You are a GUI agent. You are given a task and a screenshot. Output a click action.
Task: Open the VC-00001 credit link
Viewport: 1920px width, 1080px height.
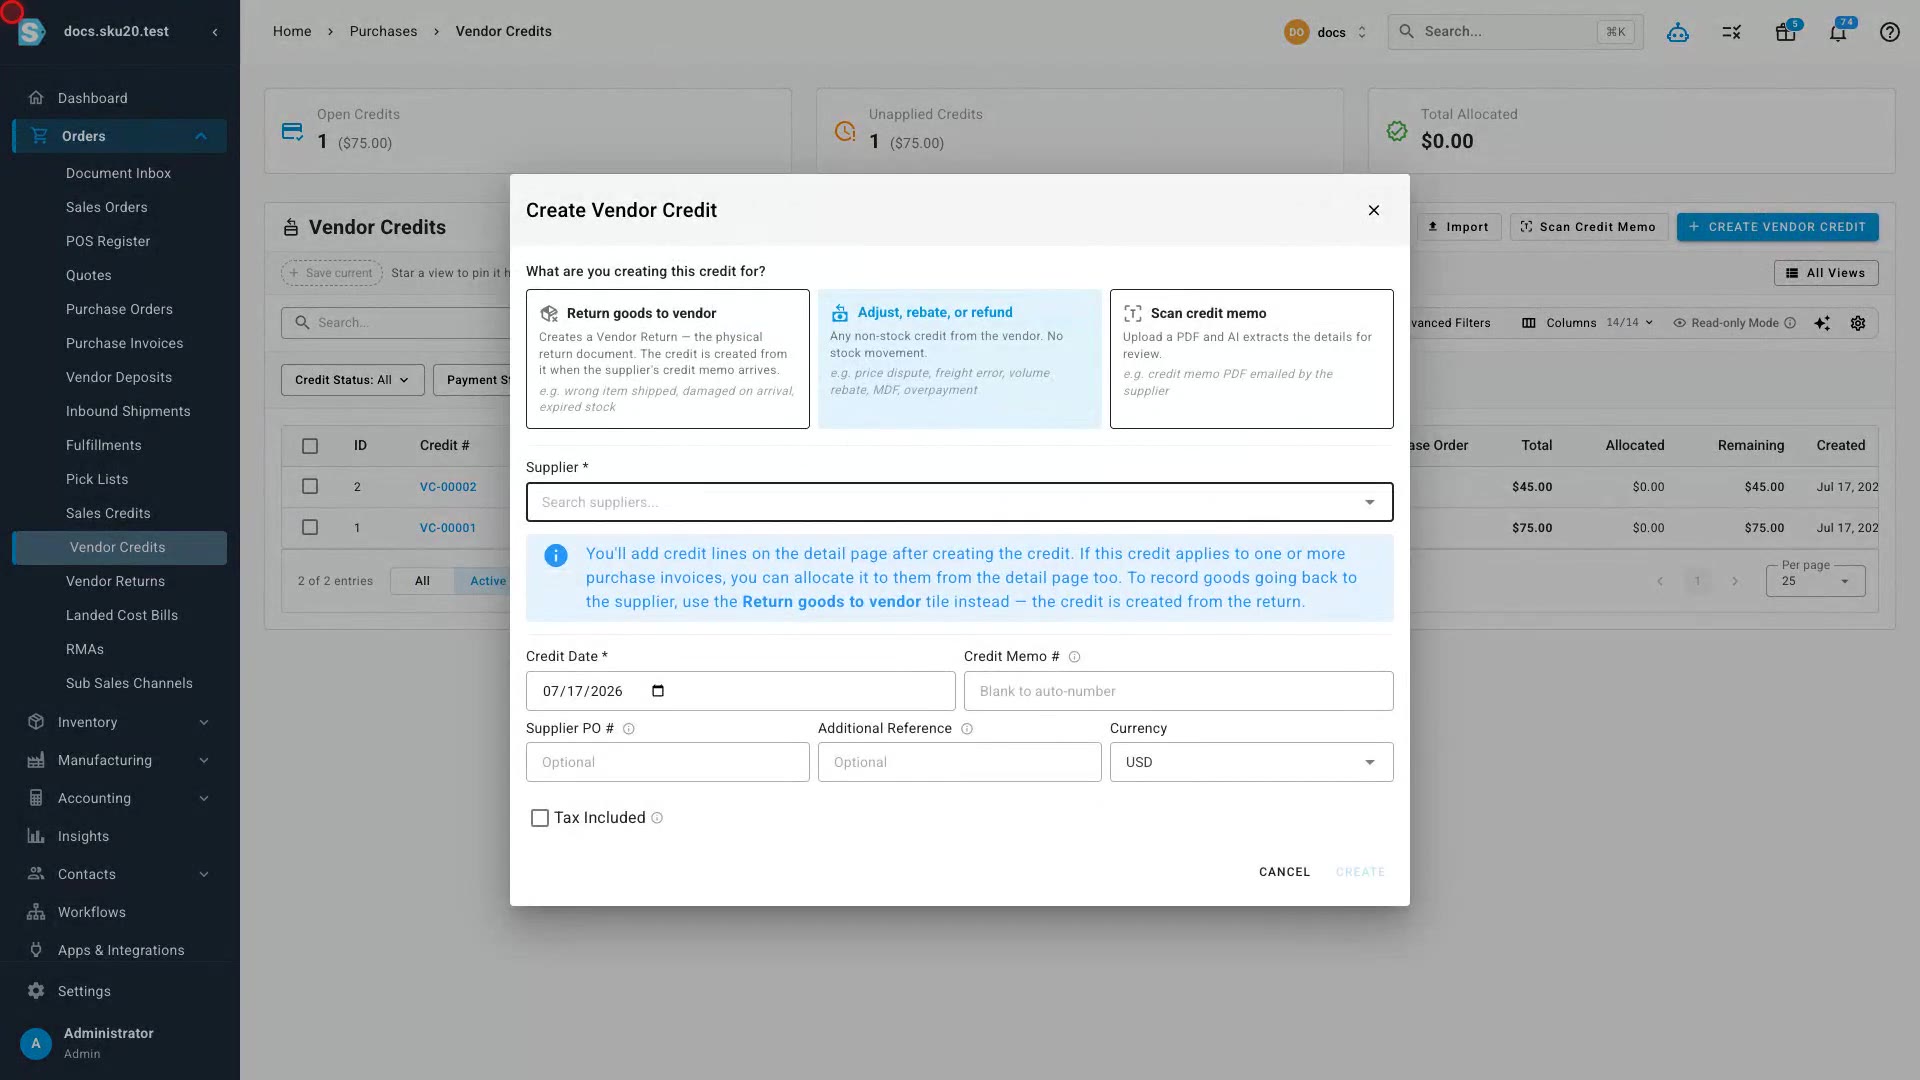[447, 528]
